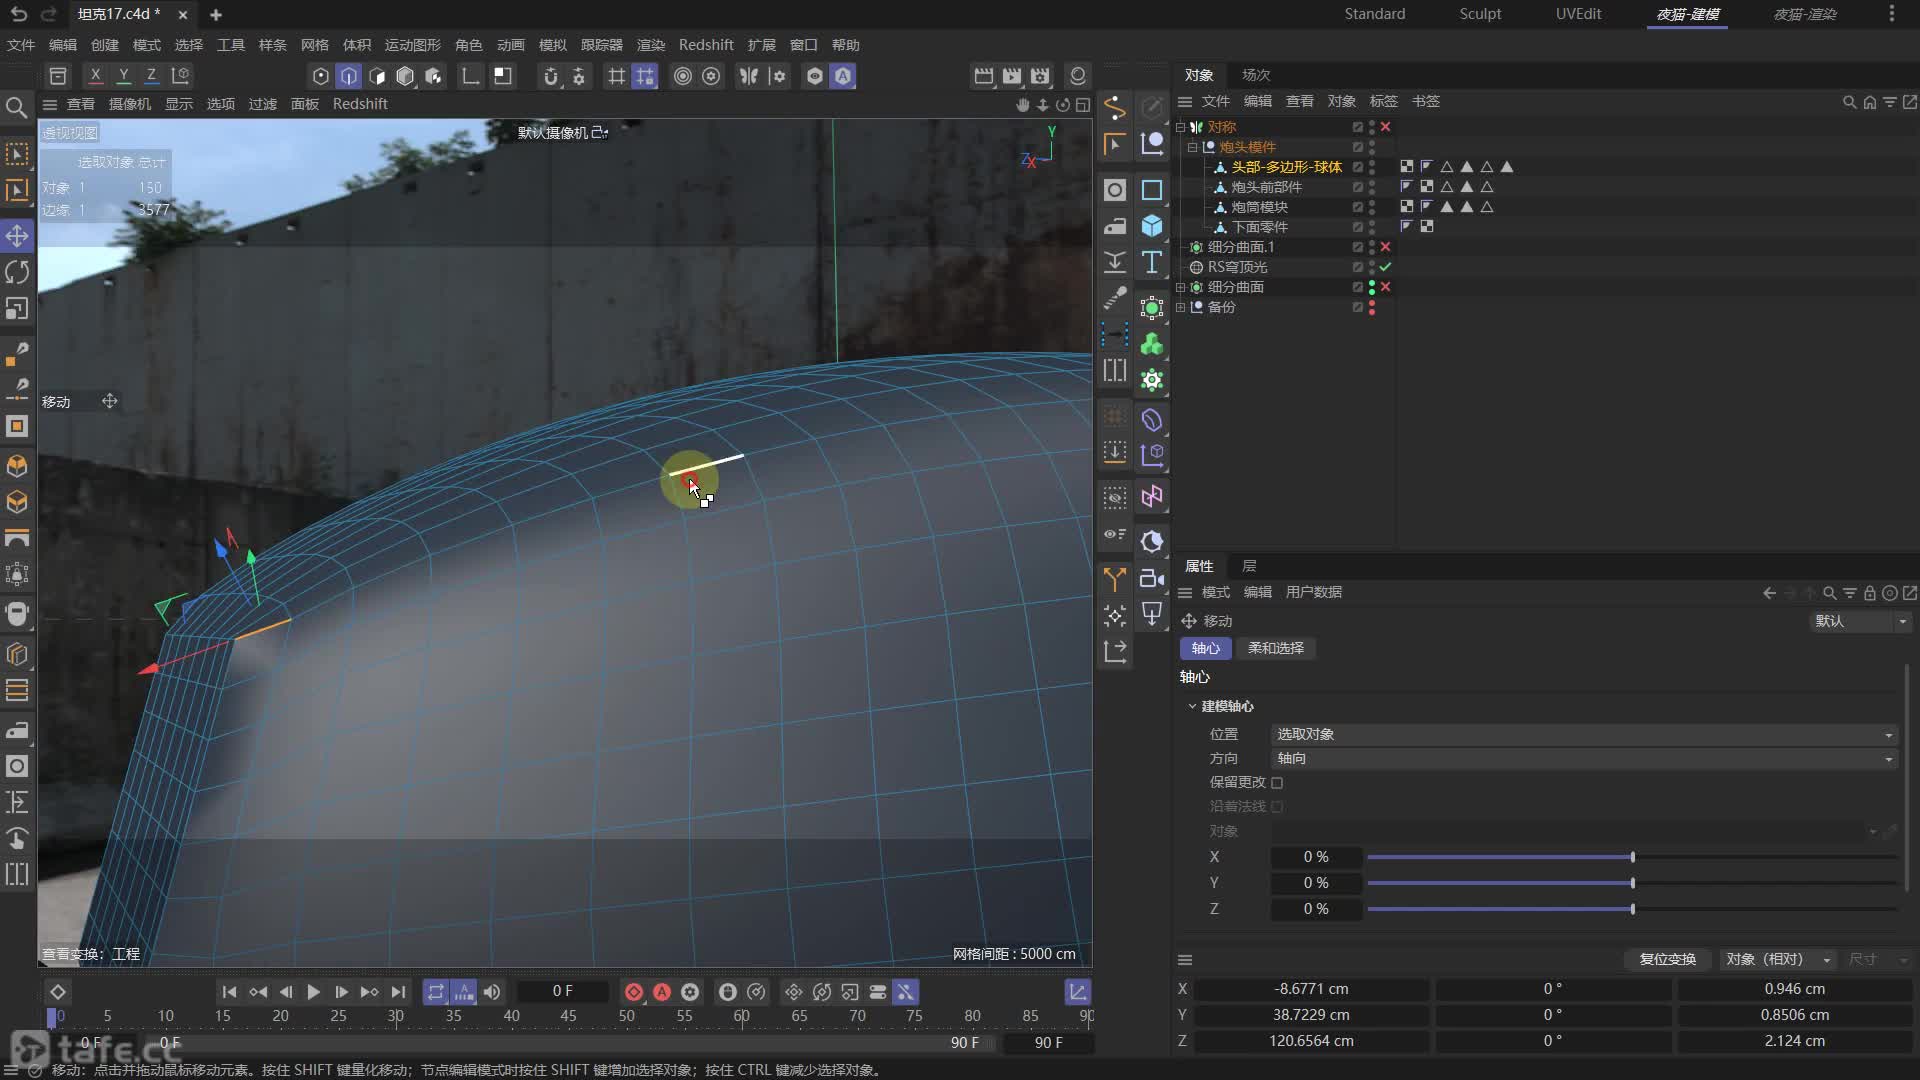Adjust the Y axis percent slider
Screen dimensions: 1920x1080
[x=1632, y=883]
